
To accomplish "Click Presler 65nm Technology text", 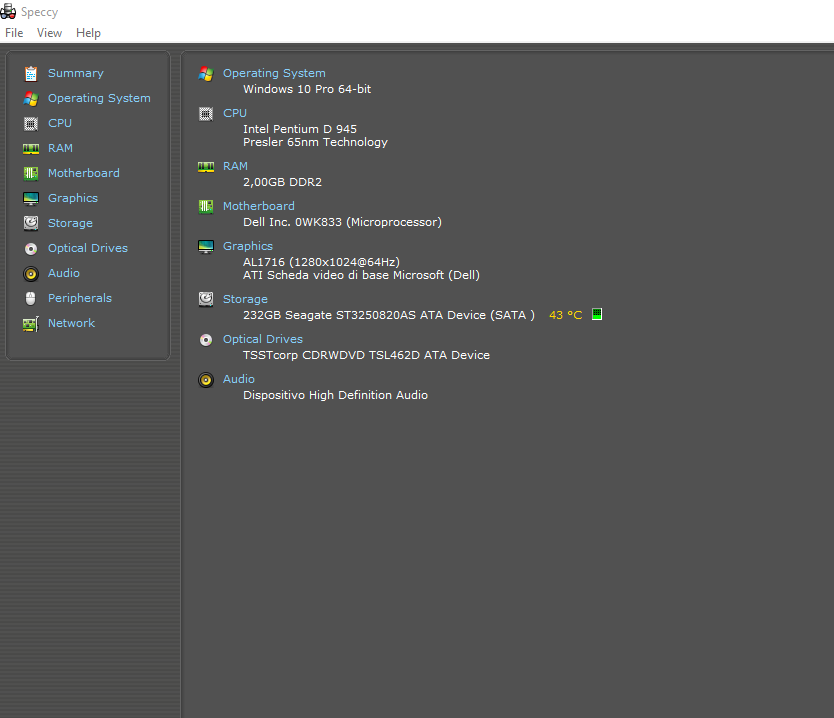I will click(x=315, y=143).
